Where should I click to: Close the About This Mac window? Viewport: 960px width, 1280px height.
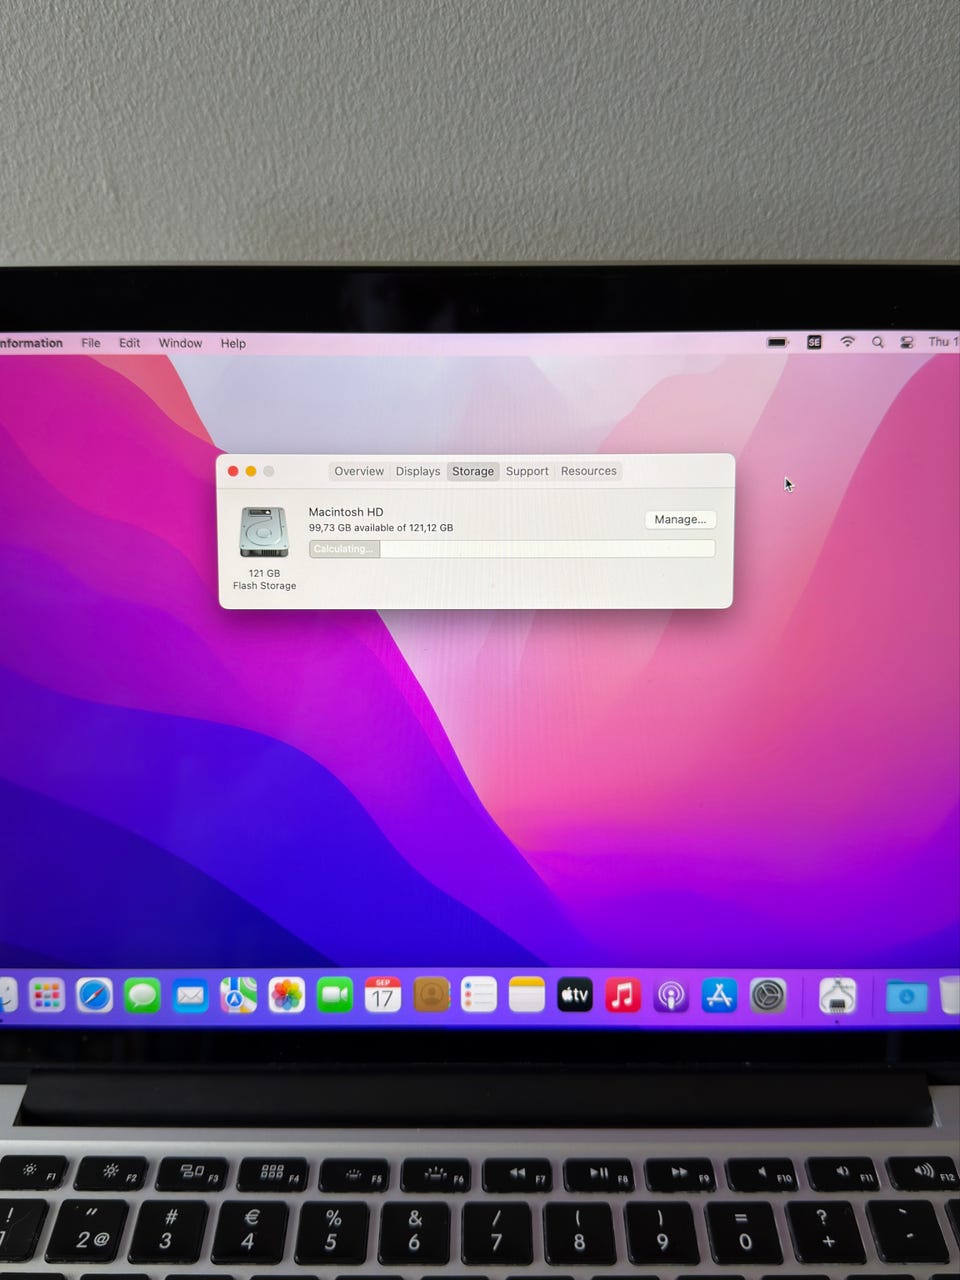coord(233,471)
